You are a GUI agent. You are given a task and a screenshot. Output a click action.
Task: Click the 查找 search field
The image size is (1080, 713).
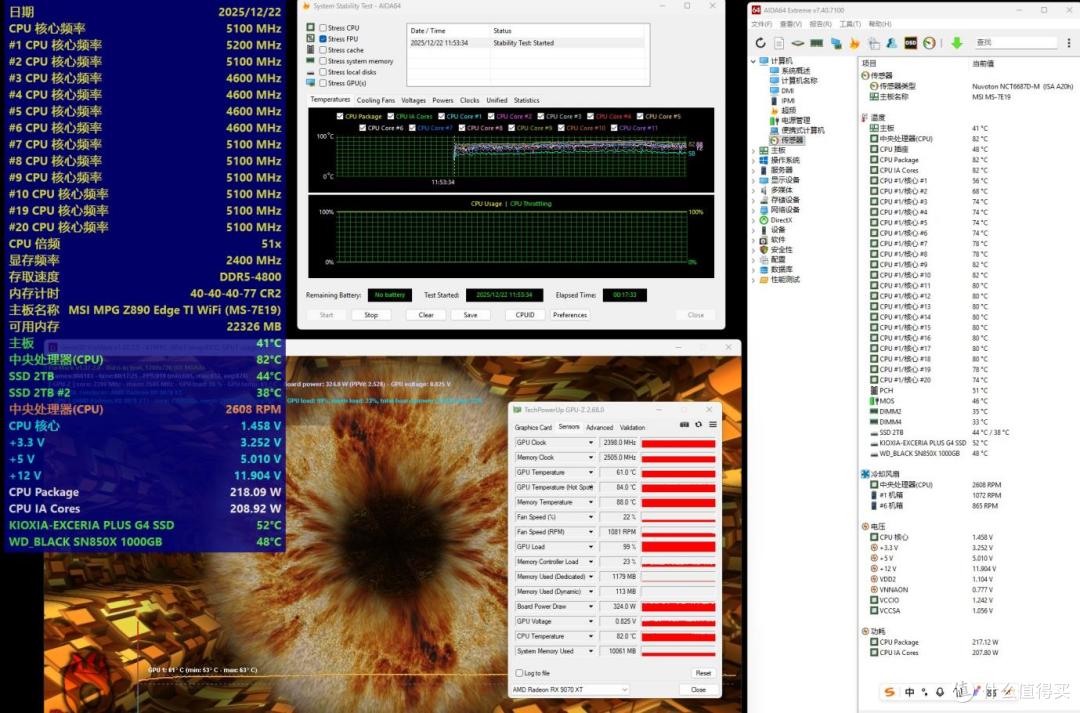pos(1015,43)
